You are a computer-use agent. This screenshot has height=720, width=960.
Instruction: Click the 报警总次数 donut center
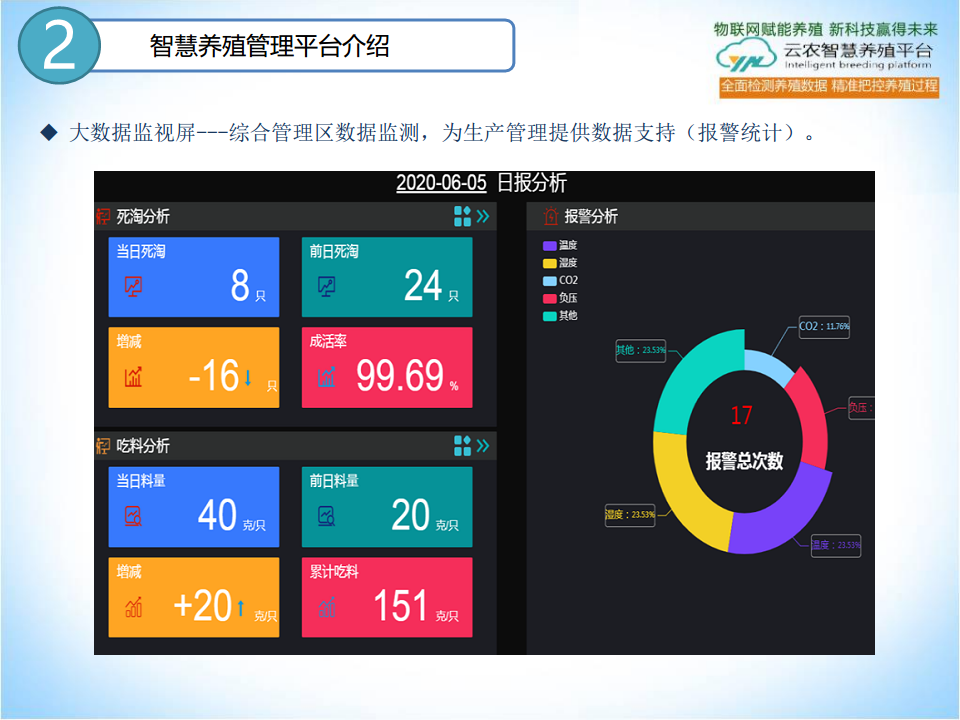743,445
